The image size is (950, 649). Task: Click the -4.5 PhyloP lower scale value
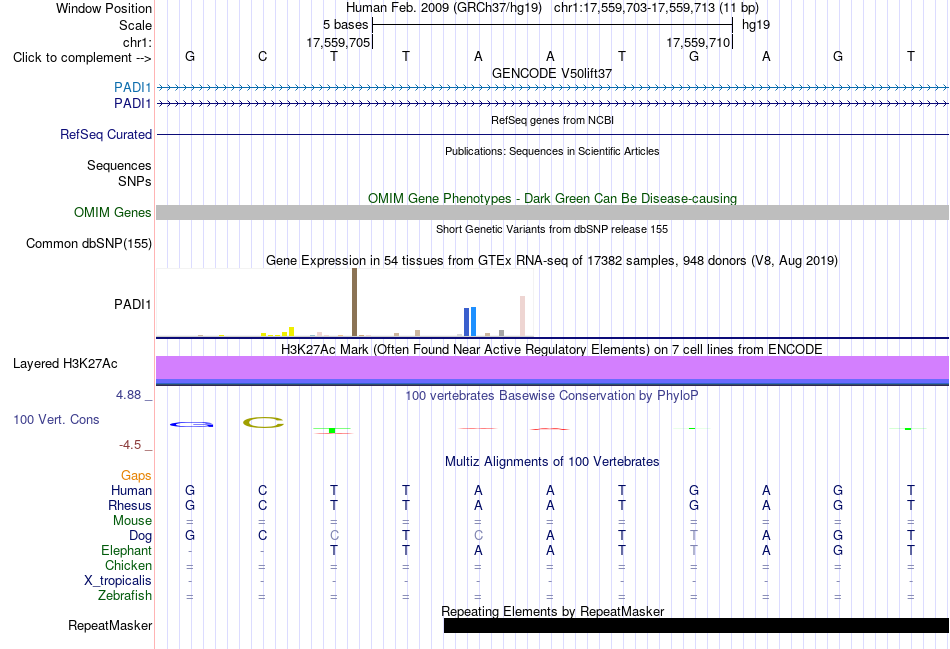coord(130,445)
